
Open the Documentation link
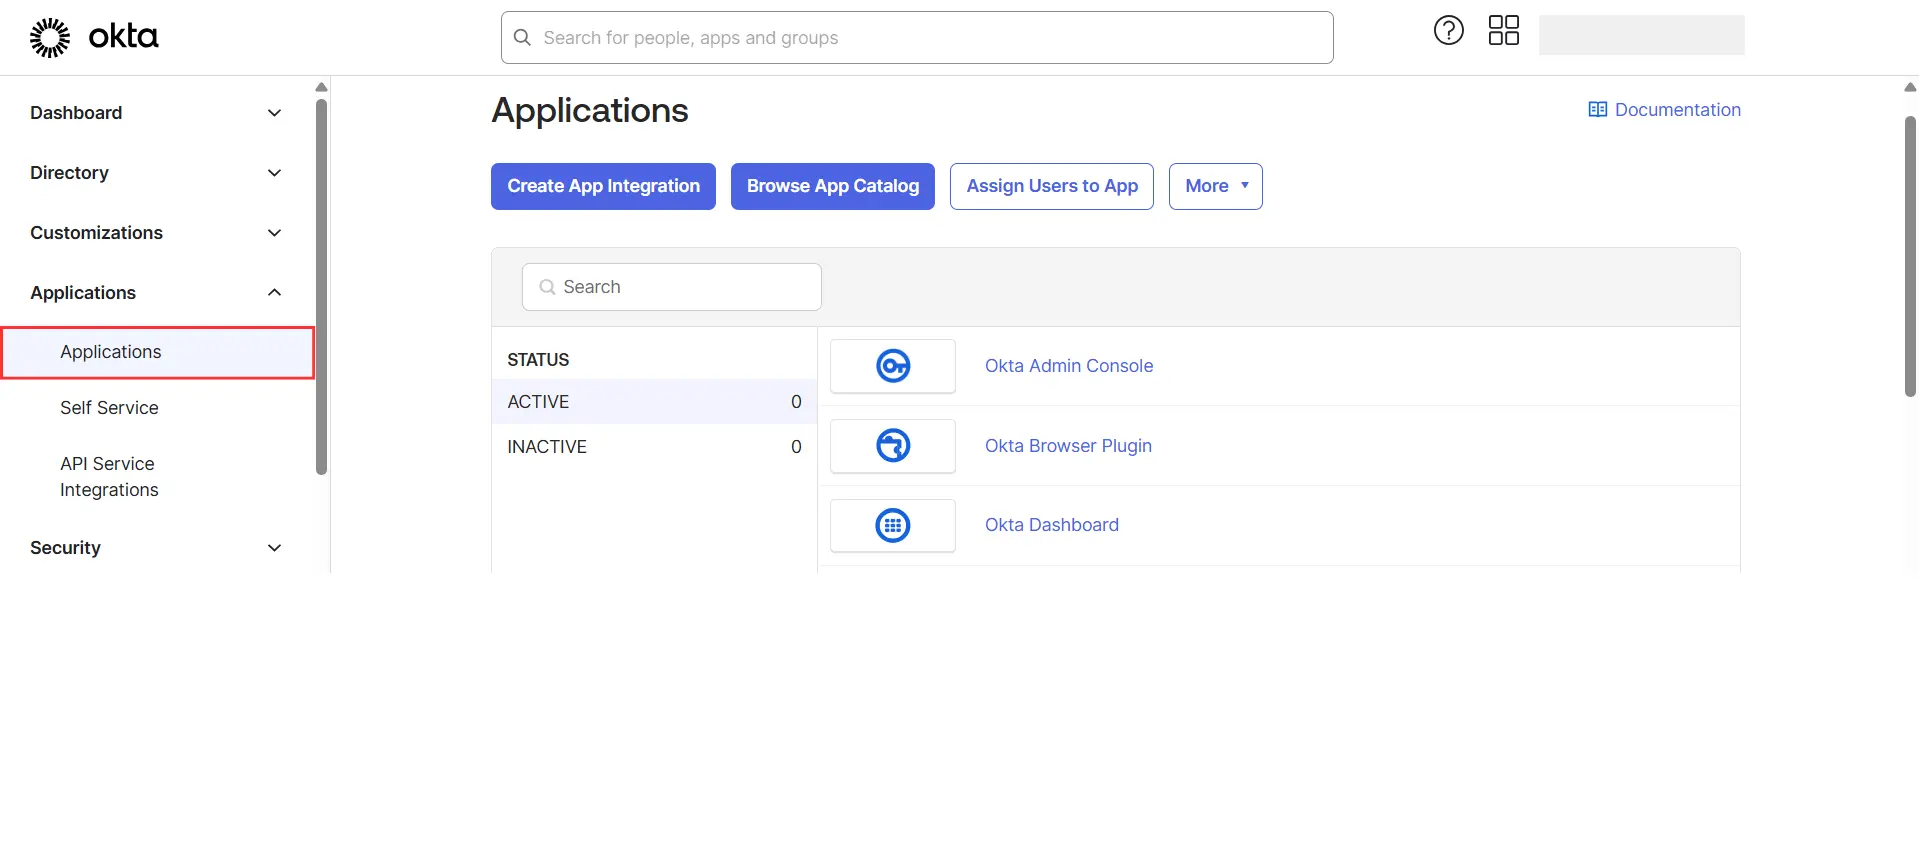point(1677,110)
